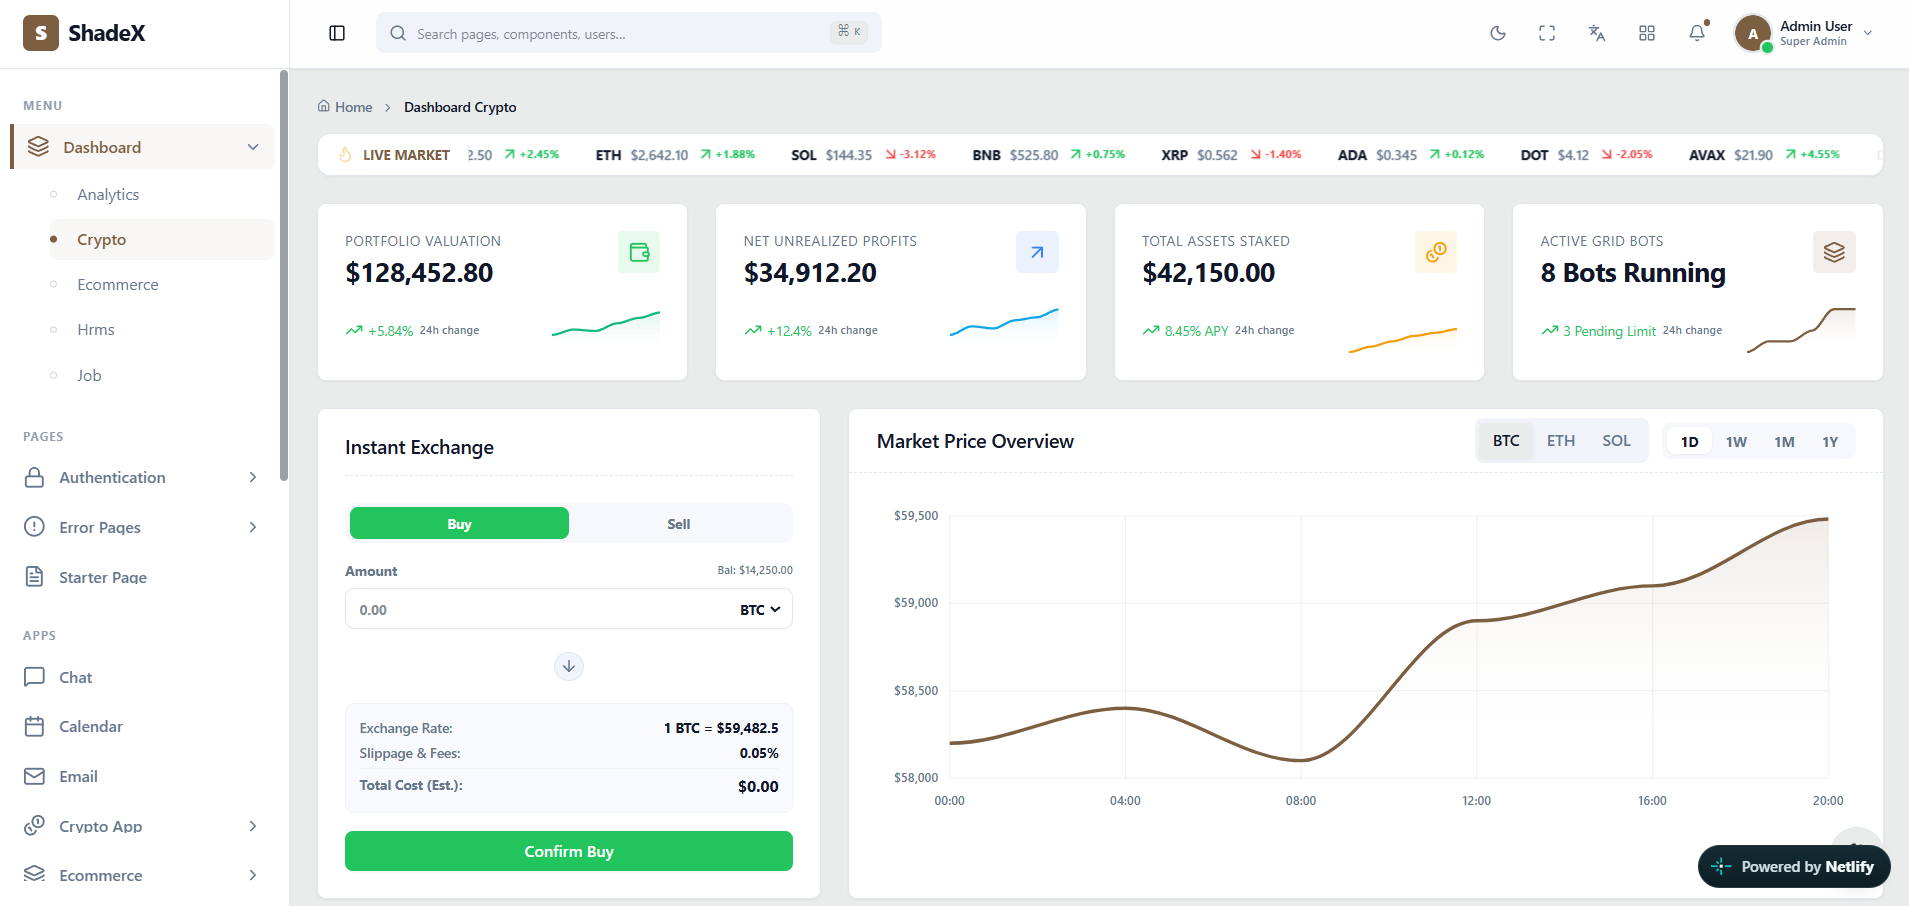Click the $128,452.80 portfolio value
Viewport: 1909px width, 906px height.
[419, 273]
